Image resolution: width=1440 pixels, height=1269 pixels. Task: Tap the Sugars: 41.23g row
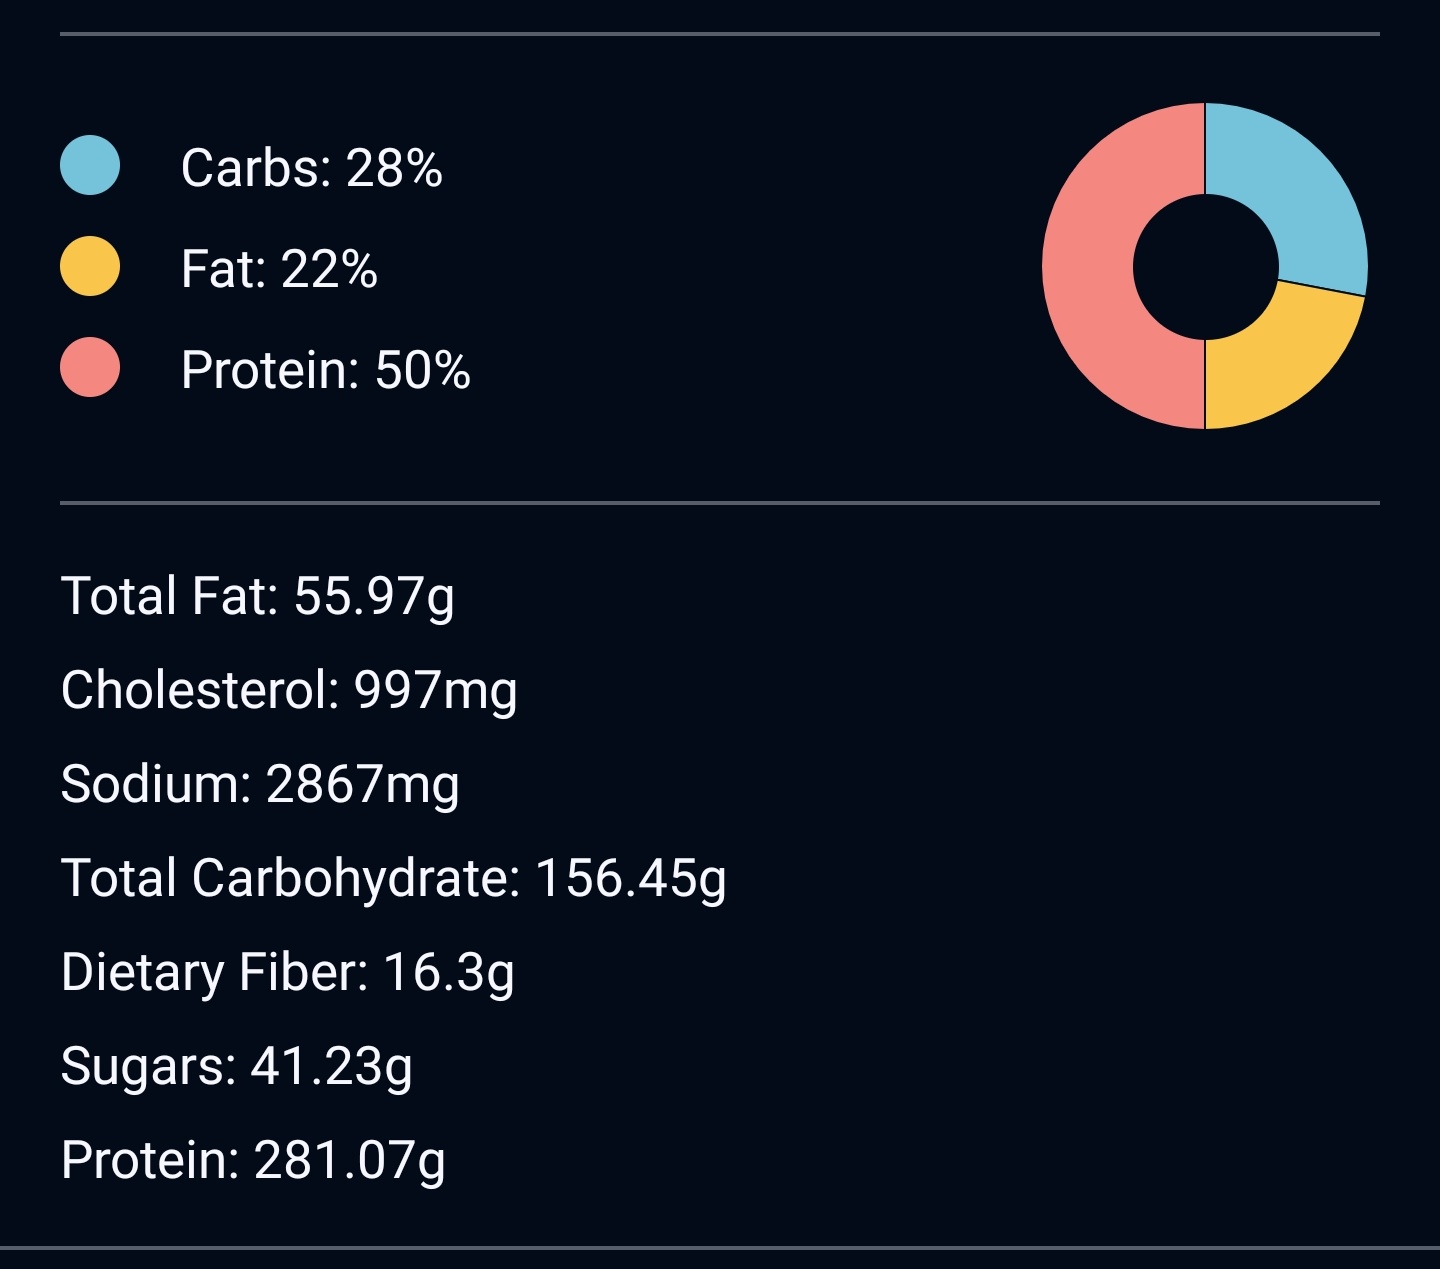236,1066
